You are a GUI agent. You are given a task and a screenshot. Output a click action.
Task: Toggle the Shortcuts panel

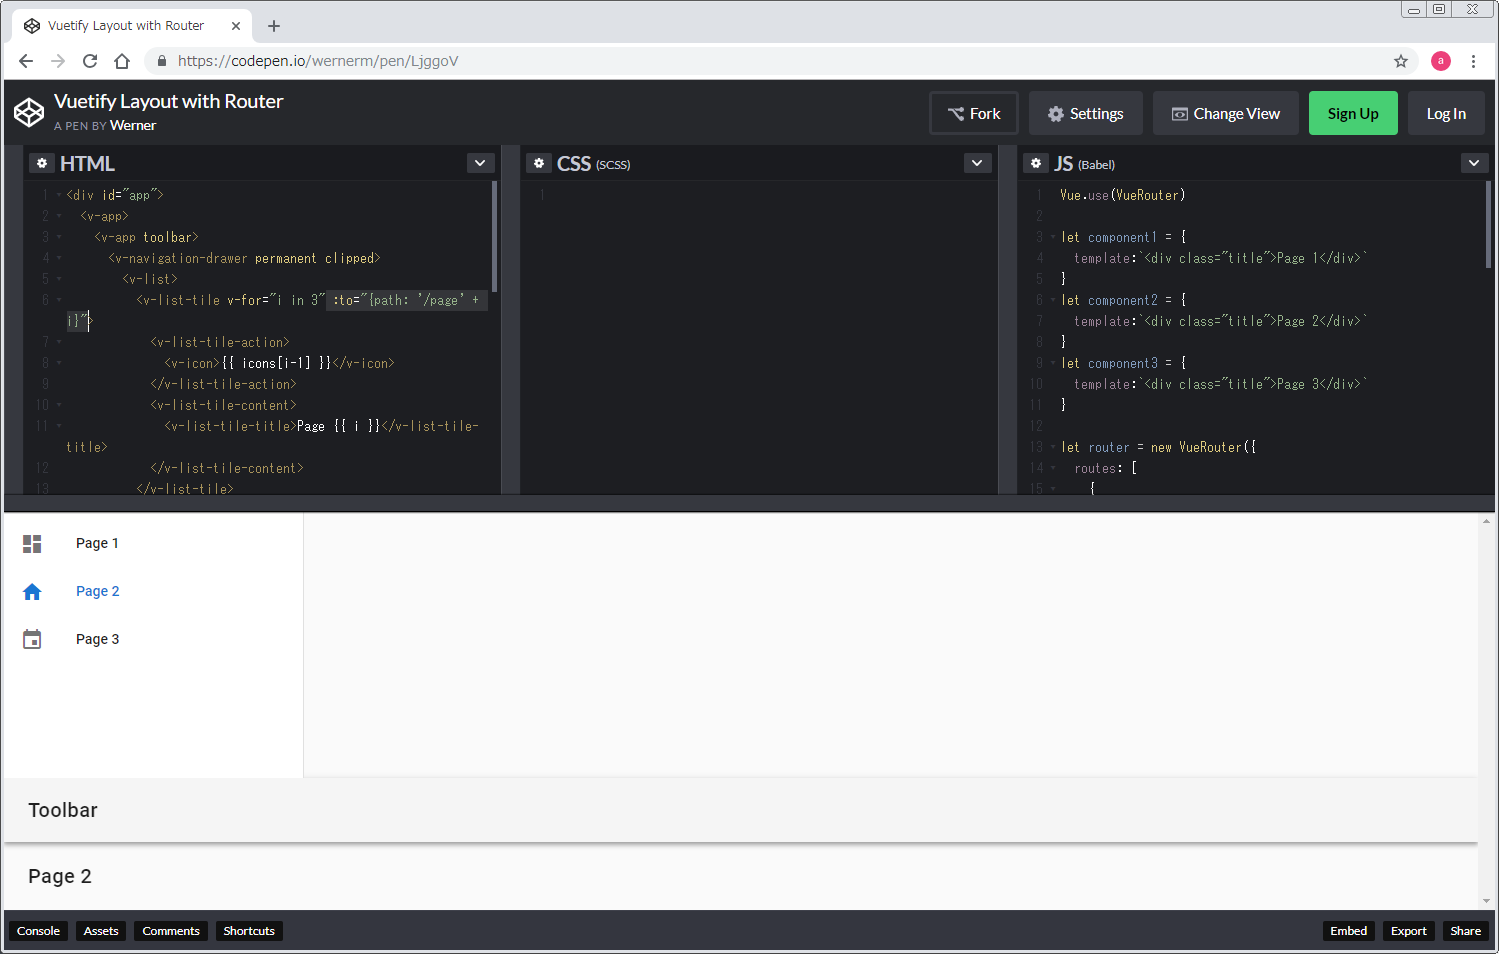click(x=249, y=931)
